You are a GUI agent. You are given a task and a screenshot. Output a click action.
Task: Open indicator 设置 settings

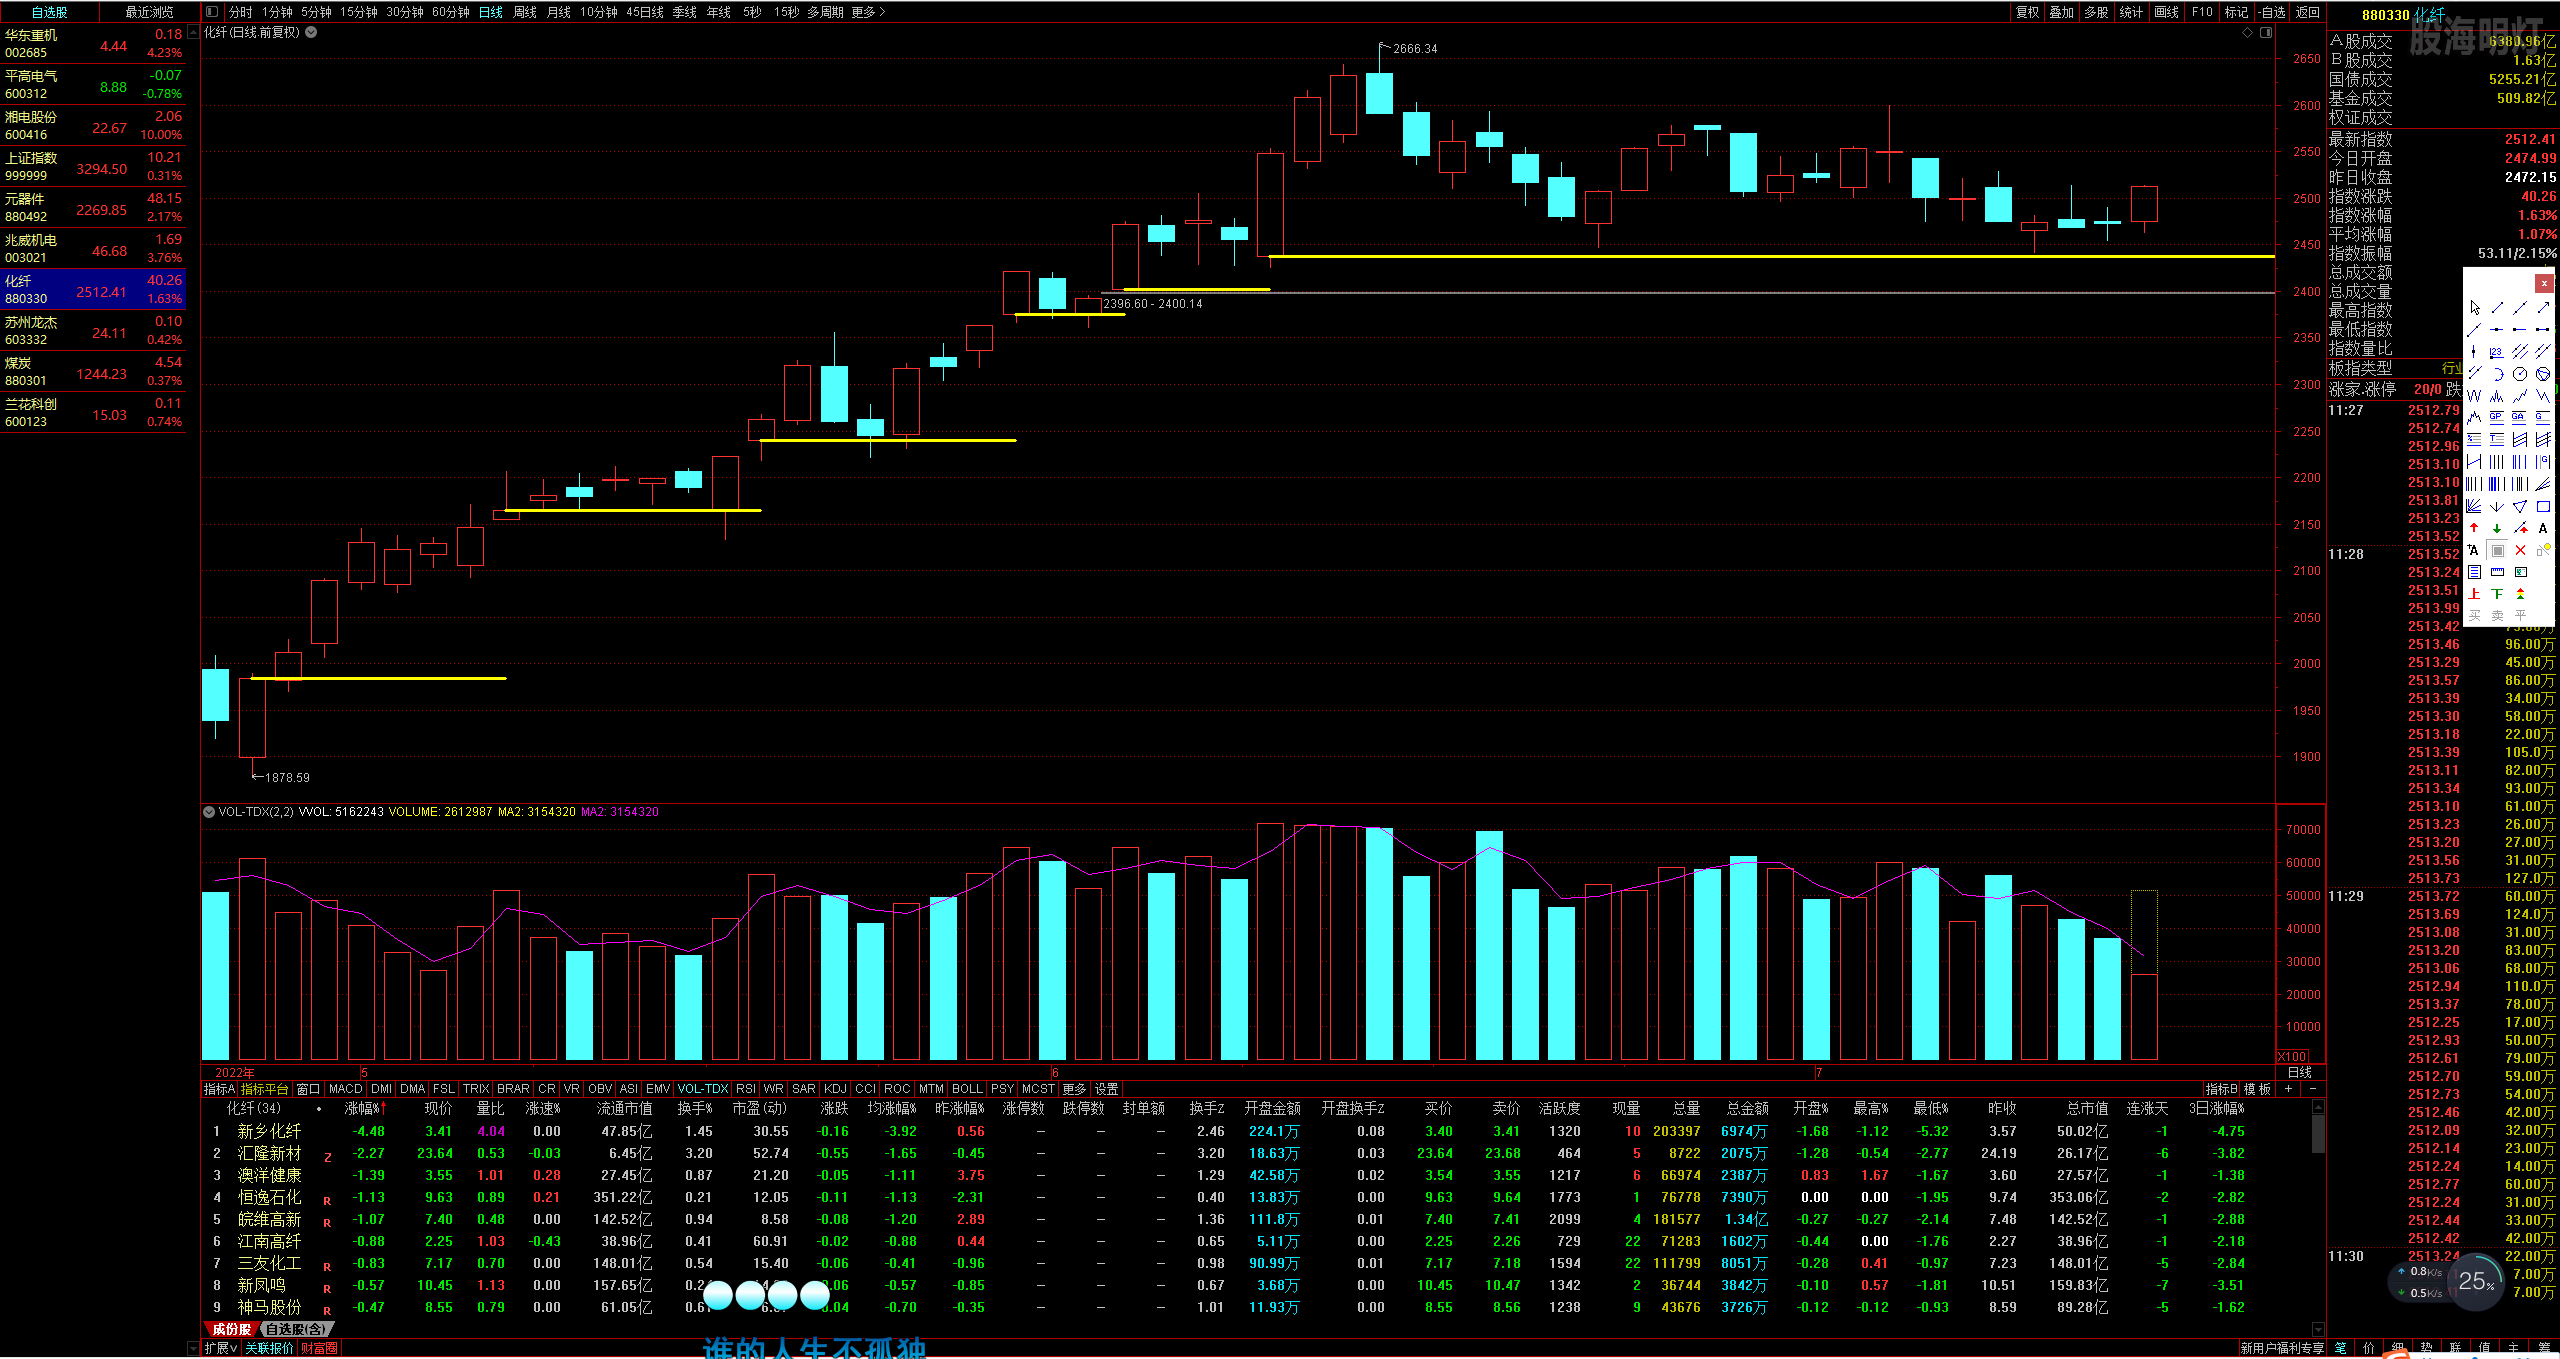1106,1089
